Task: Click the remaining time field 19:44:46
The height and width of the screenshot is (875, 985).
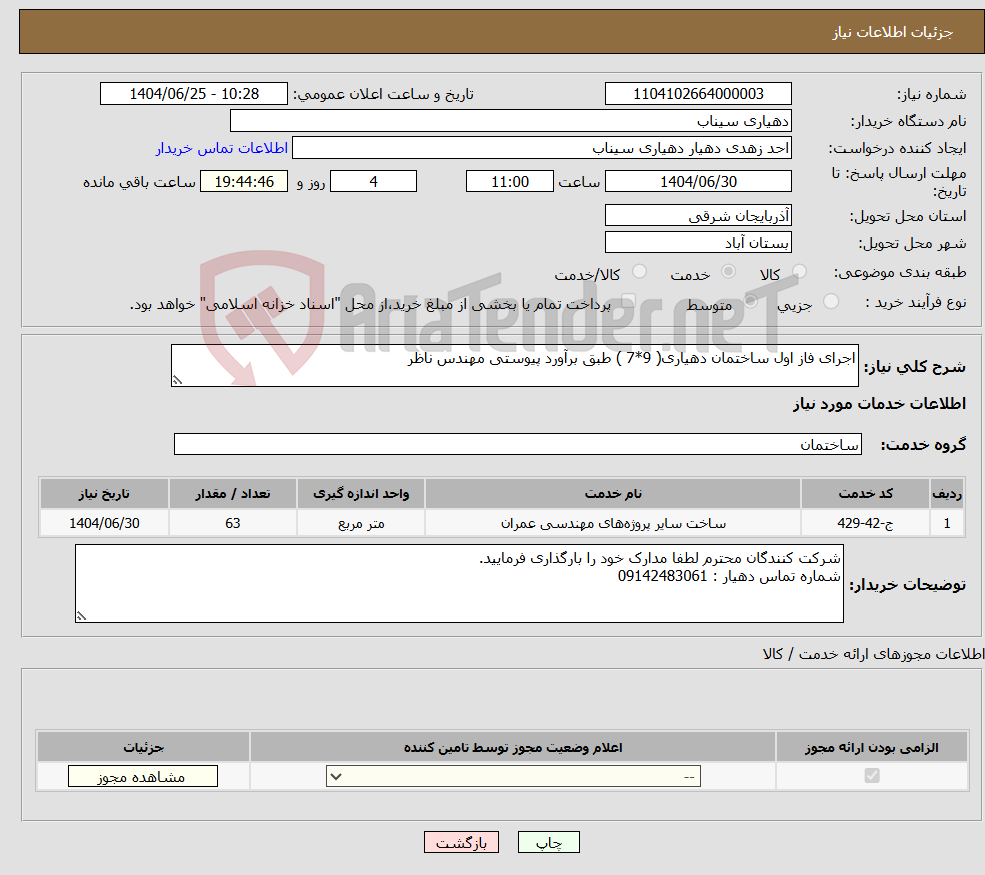Action: [244, 182]
